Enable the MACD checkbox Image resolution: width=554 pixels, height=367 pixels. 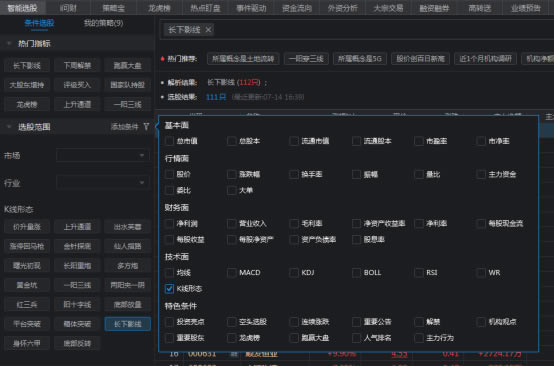(x=232, y=273)
